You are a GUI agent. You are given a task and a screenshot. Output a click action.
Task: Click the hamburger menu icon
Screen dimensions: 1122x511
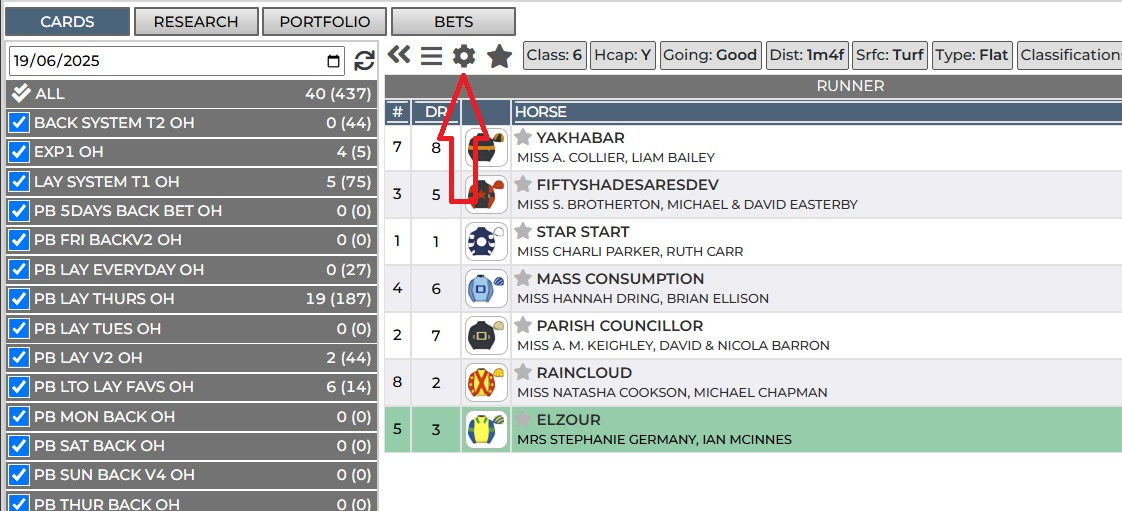pyautogui.click(x=431, y=56)
